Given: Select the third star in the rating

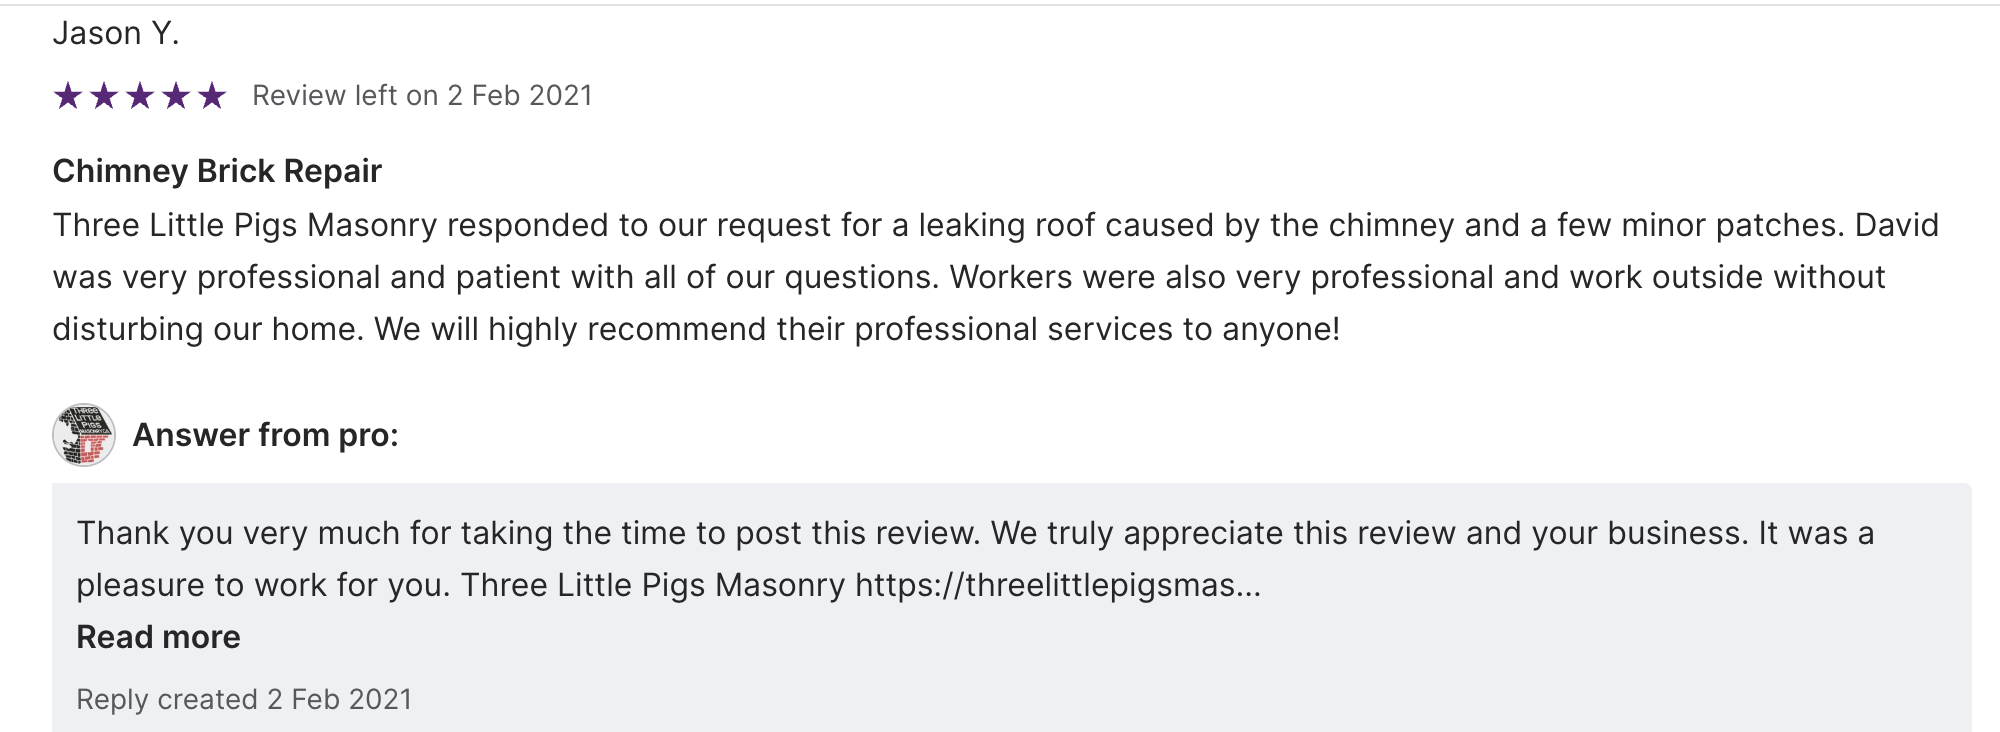Looking at the screenshot, I should pyautogui.click(x=140, y=96).
